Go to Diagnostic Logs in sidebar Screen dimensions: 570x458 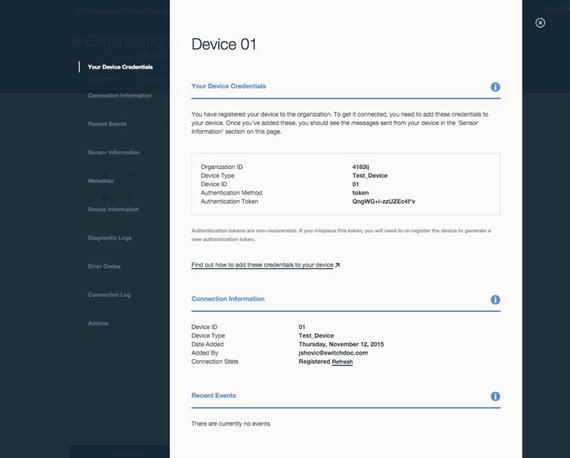click(109, 238)
